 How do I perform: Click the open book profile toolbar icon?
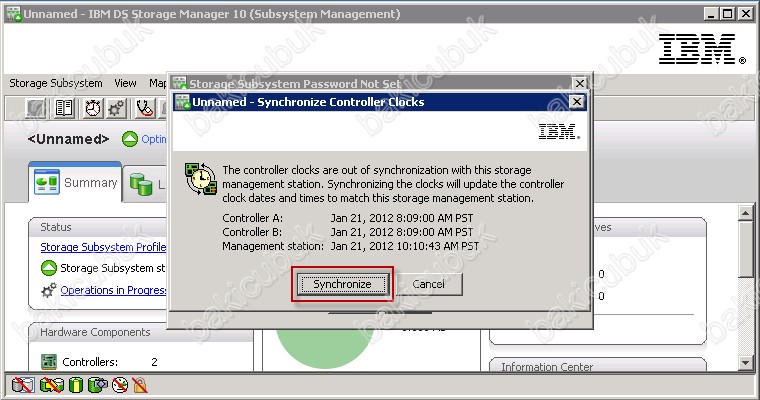pos(63,108)
